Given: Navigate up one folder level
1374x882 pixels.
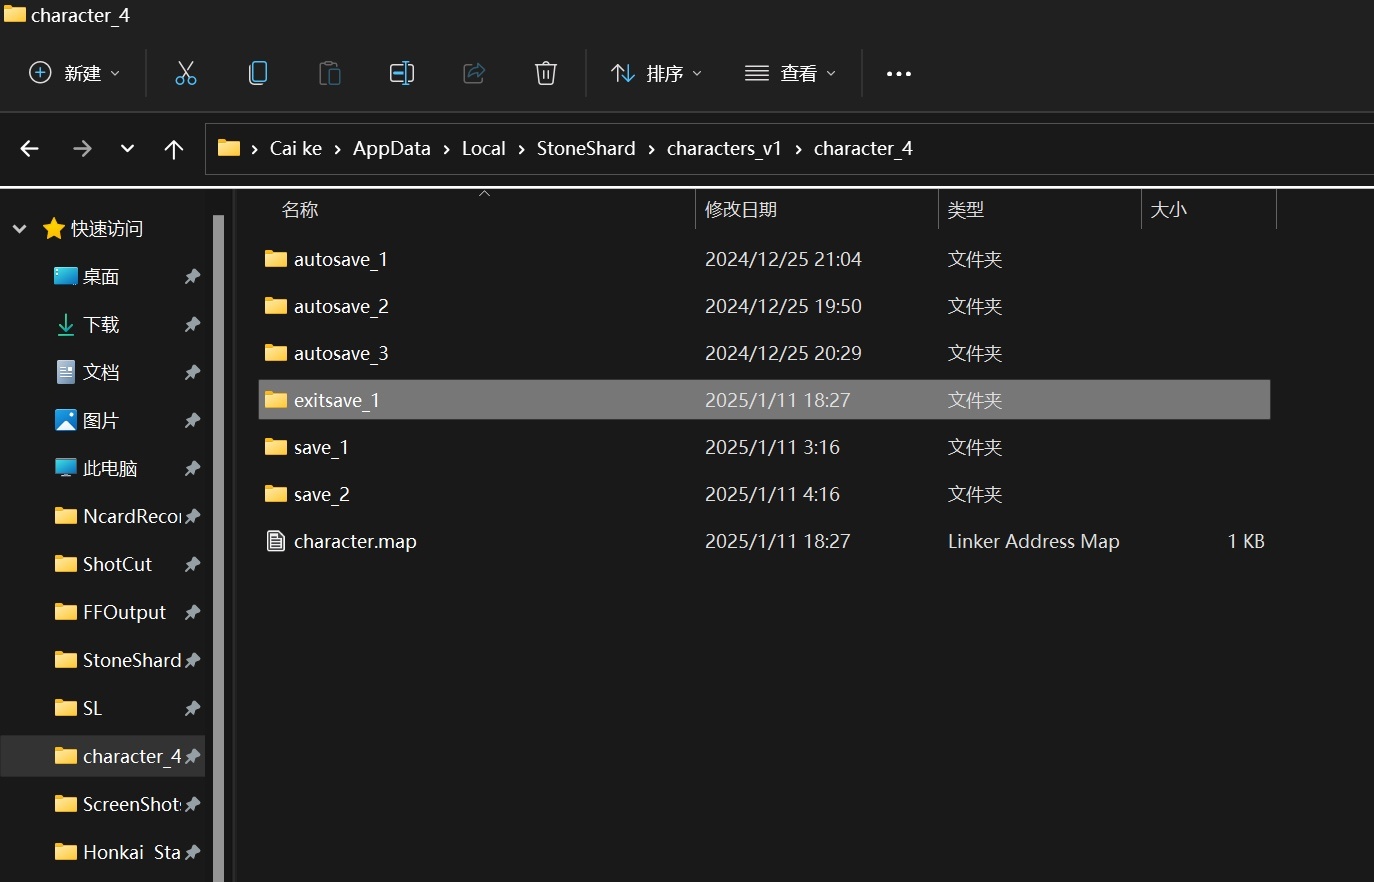Looking at the screenshot, I should click(174, 149).
